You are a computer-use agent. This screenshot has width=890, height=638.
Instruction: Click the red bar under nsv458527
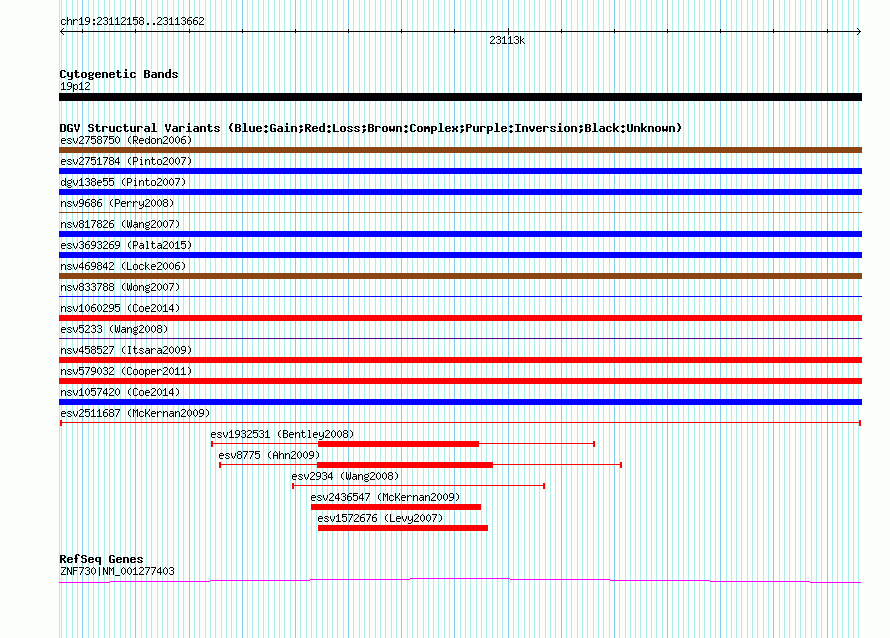tap(460, 360)
